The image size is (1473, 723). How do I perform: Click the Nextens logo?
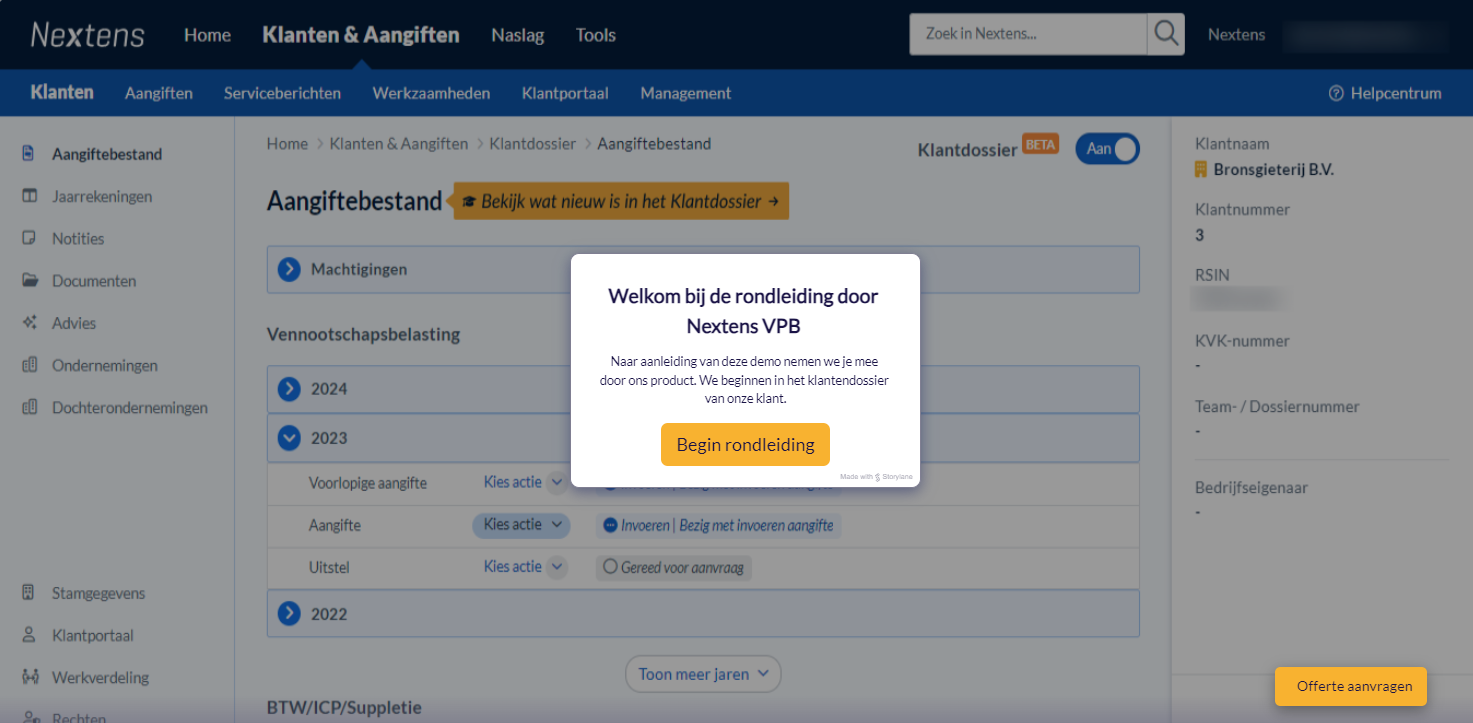click(88, 35)
